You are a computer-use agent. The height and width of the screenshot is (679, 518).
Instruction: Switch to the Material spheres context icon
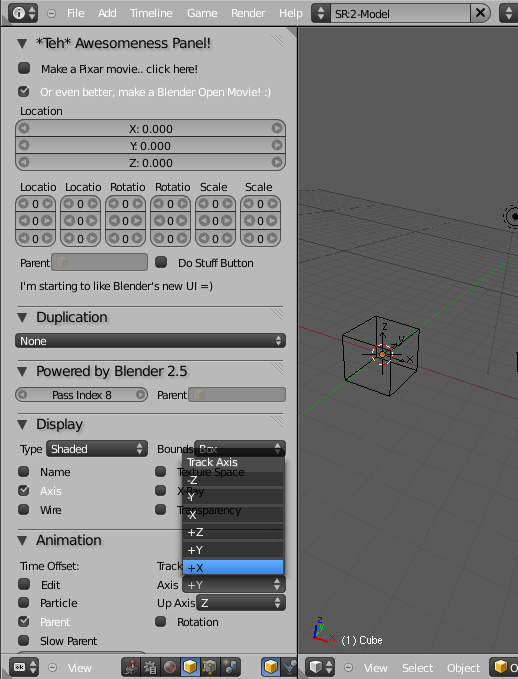tap(230, 667)
